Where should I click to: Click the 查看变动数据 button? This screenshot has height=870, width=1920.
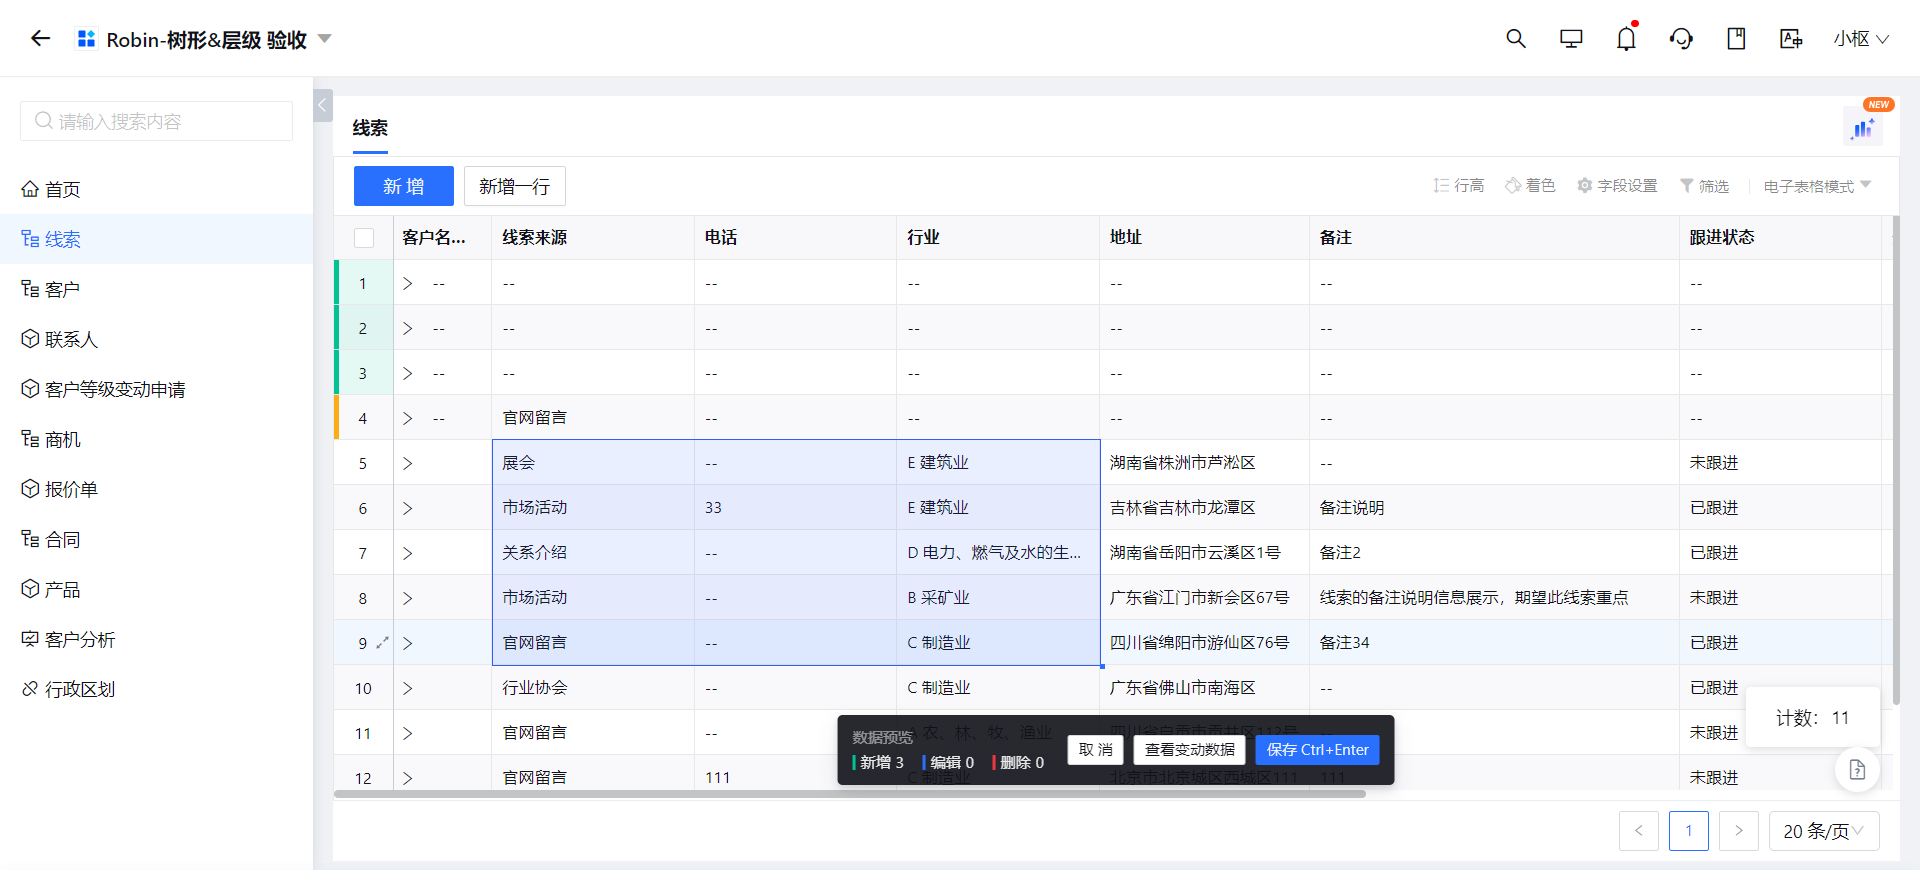click(1189, 750)
